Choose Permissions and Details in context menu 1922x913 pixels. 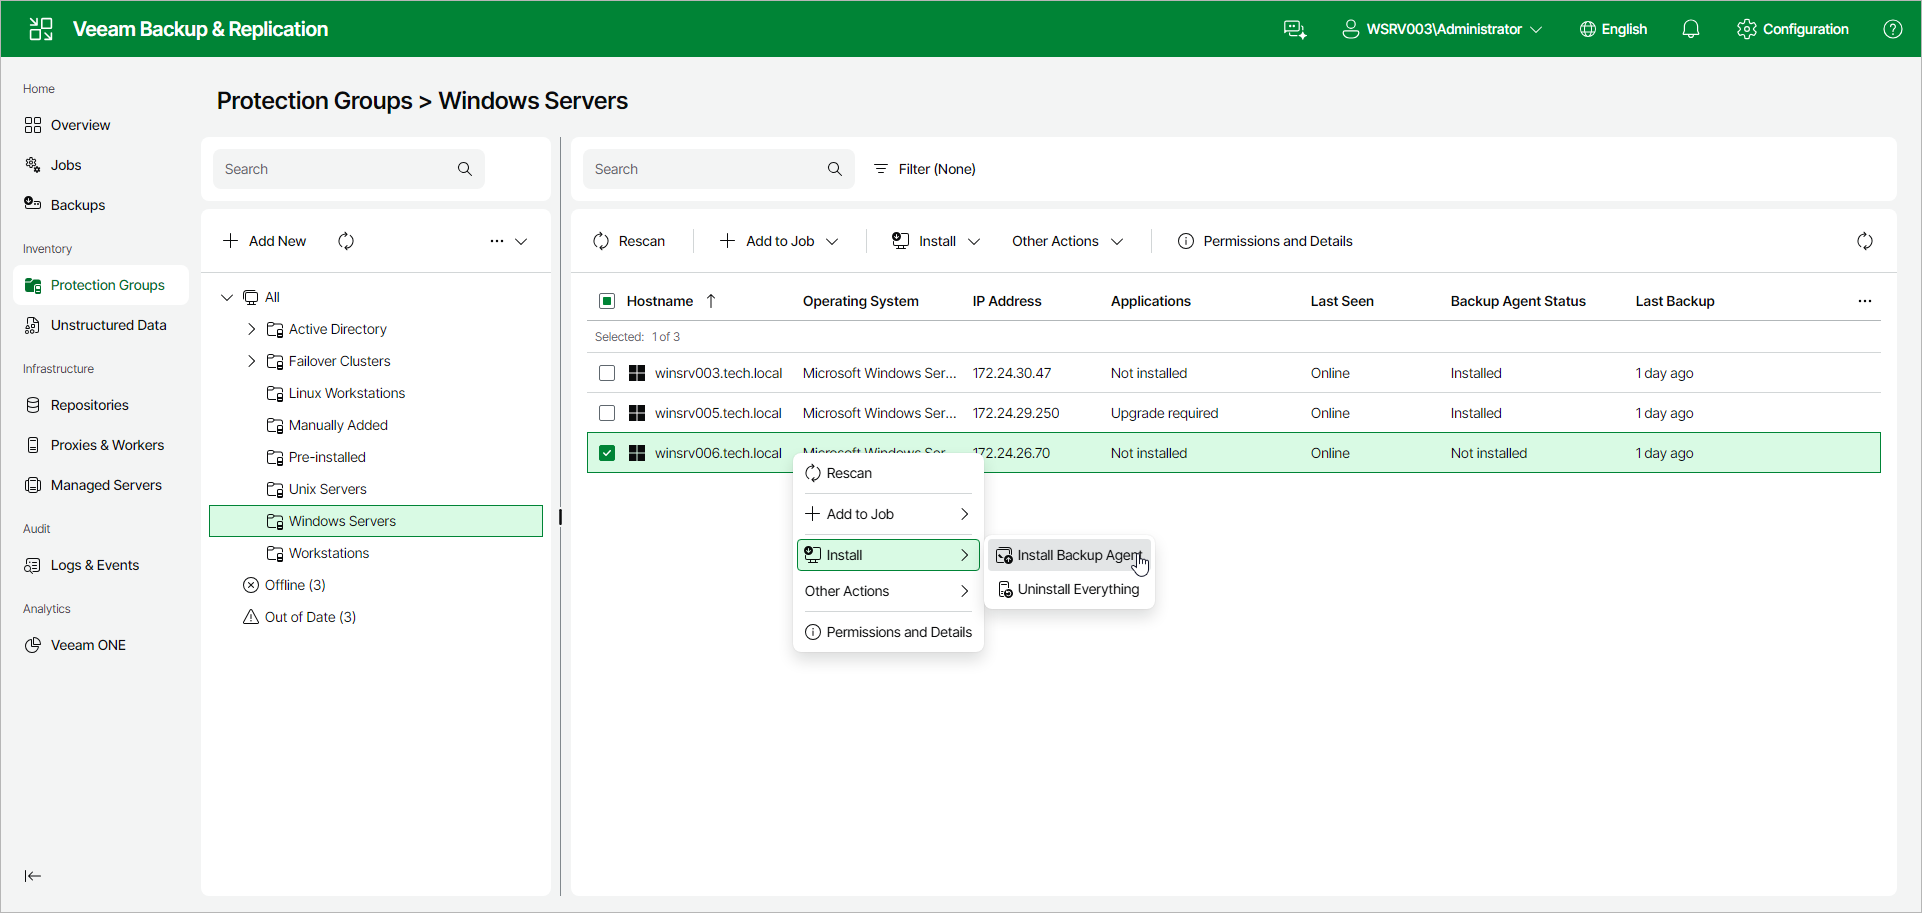(x=888, y=632)
